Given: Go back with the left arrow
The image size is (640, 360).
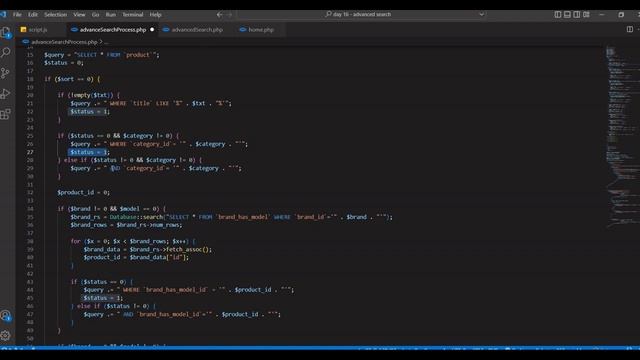Looking at the screenshot, I should (220, 15).
